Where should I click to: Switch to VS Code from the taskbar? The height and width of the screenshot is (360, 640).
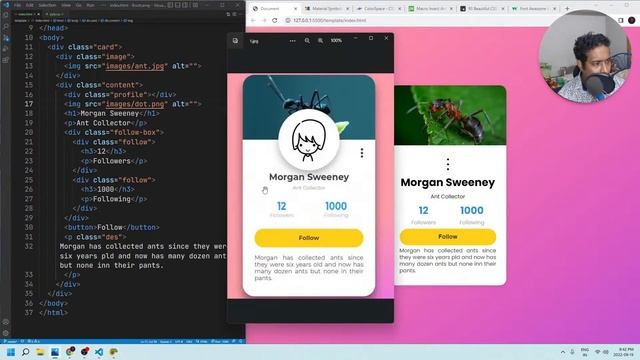(x=99, y=352)
